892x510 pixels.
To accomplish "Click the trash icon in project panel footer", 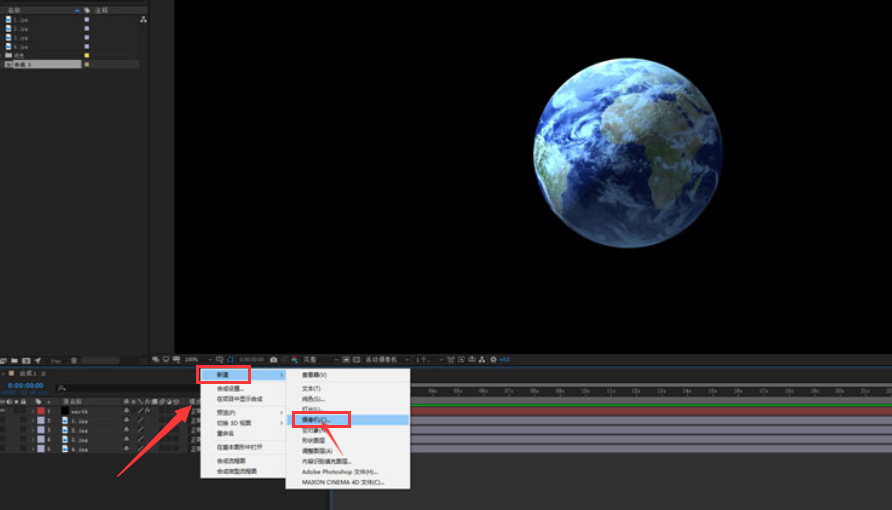I will coord(74,360).
